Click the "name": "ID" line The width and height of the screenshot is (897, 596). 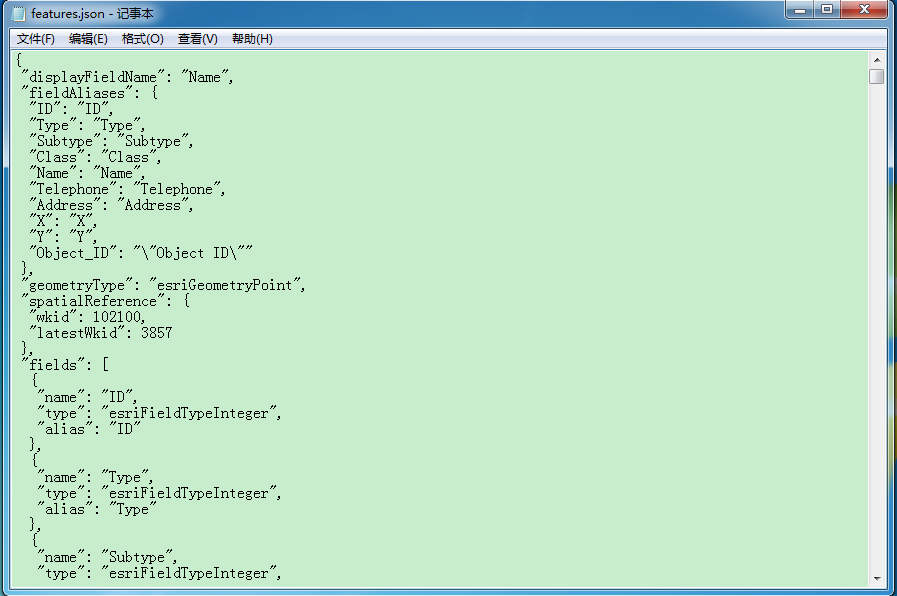[87, 398]
